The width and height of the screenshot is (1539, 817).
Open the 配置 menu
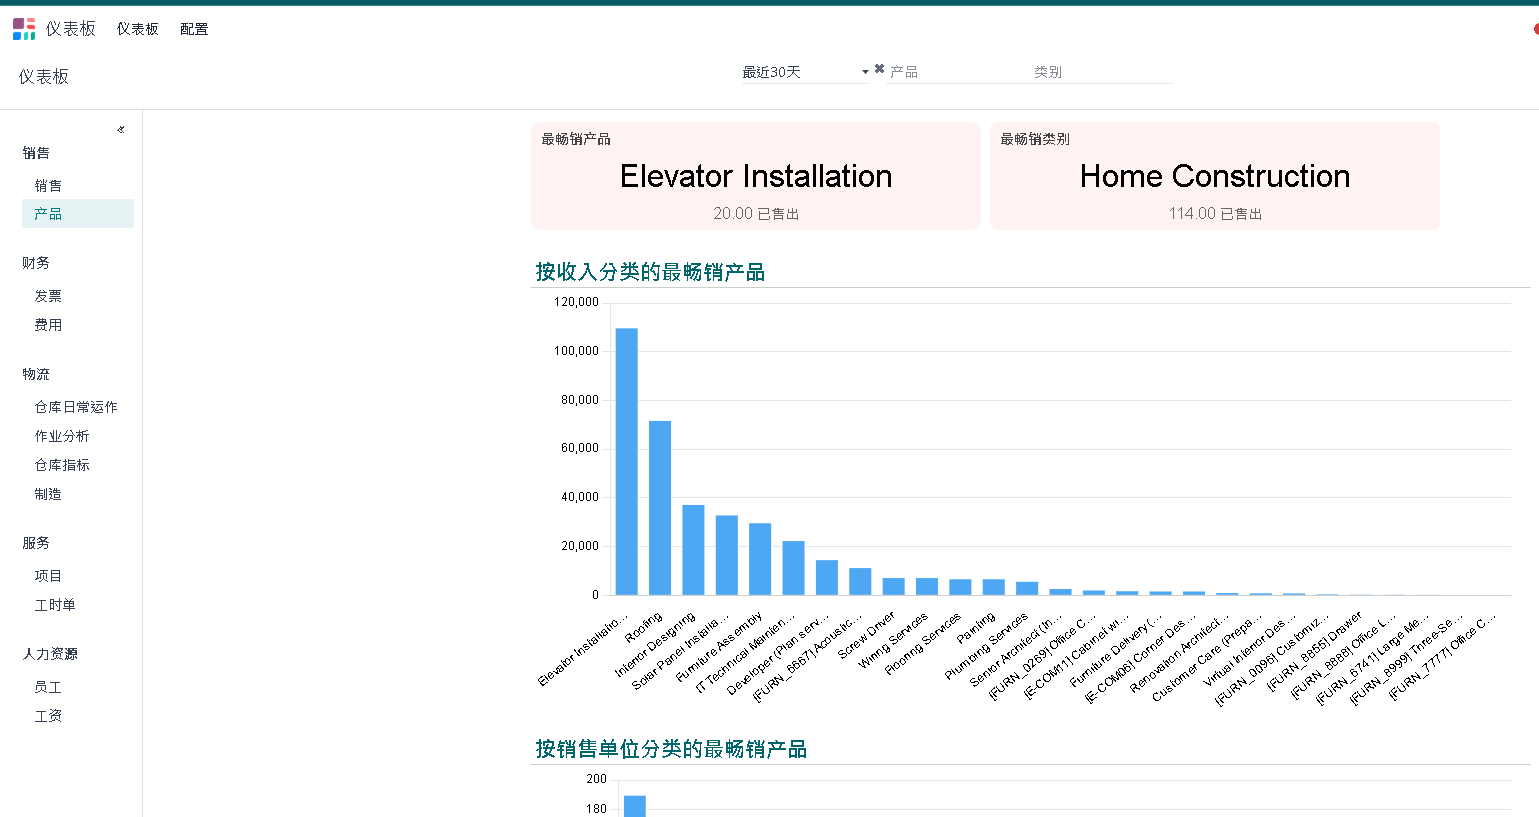pos(194,29)
